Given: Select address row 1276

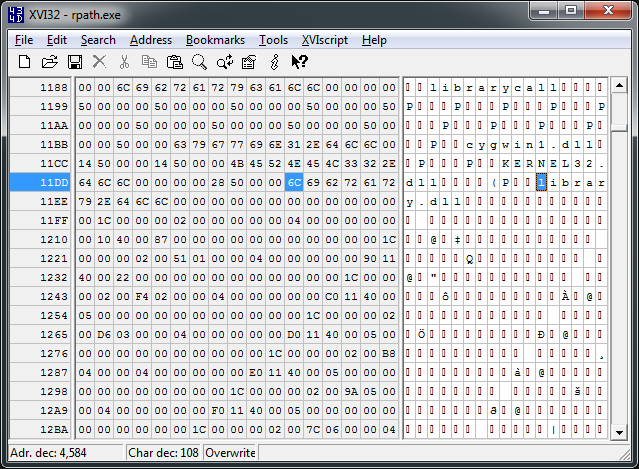Looking at the screenshot, I should coord(40,353).
